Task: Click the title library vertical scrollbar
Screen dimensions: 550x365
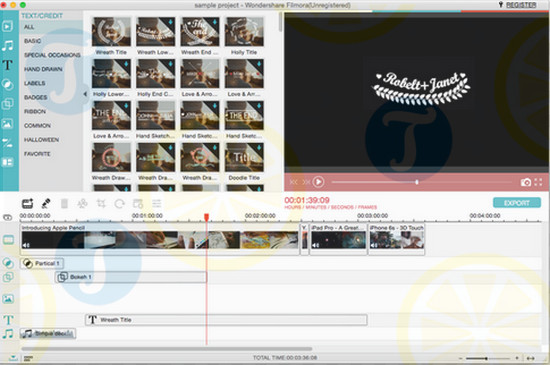Action: pyautogui.click(x=280, y=22)
